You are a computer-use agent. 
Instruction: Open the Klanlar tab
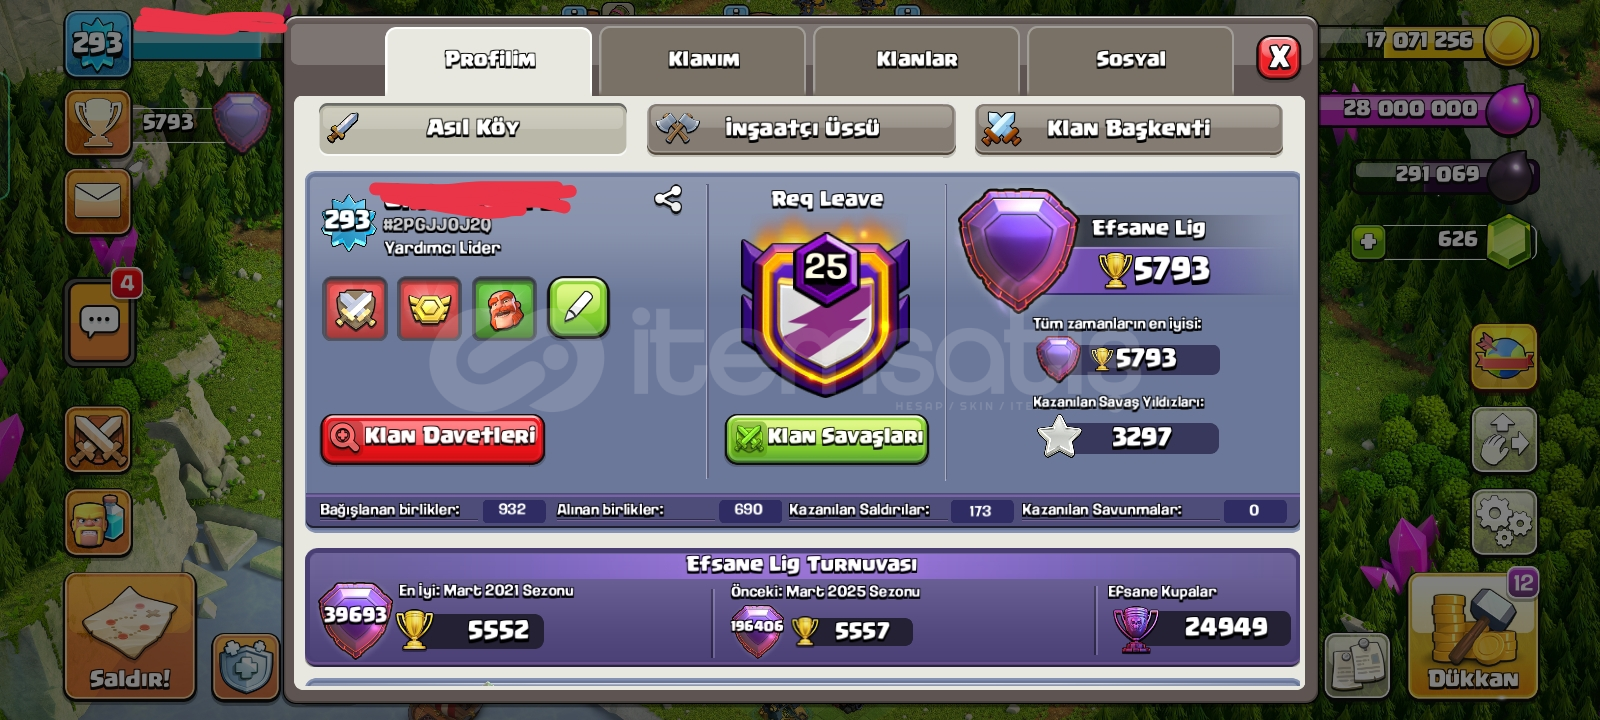pos(917,60)
